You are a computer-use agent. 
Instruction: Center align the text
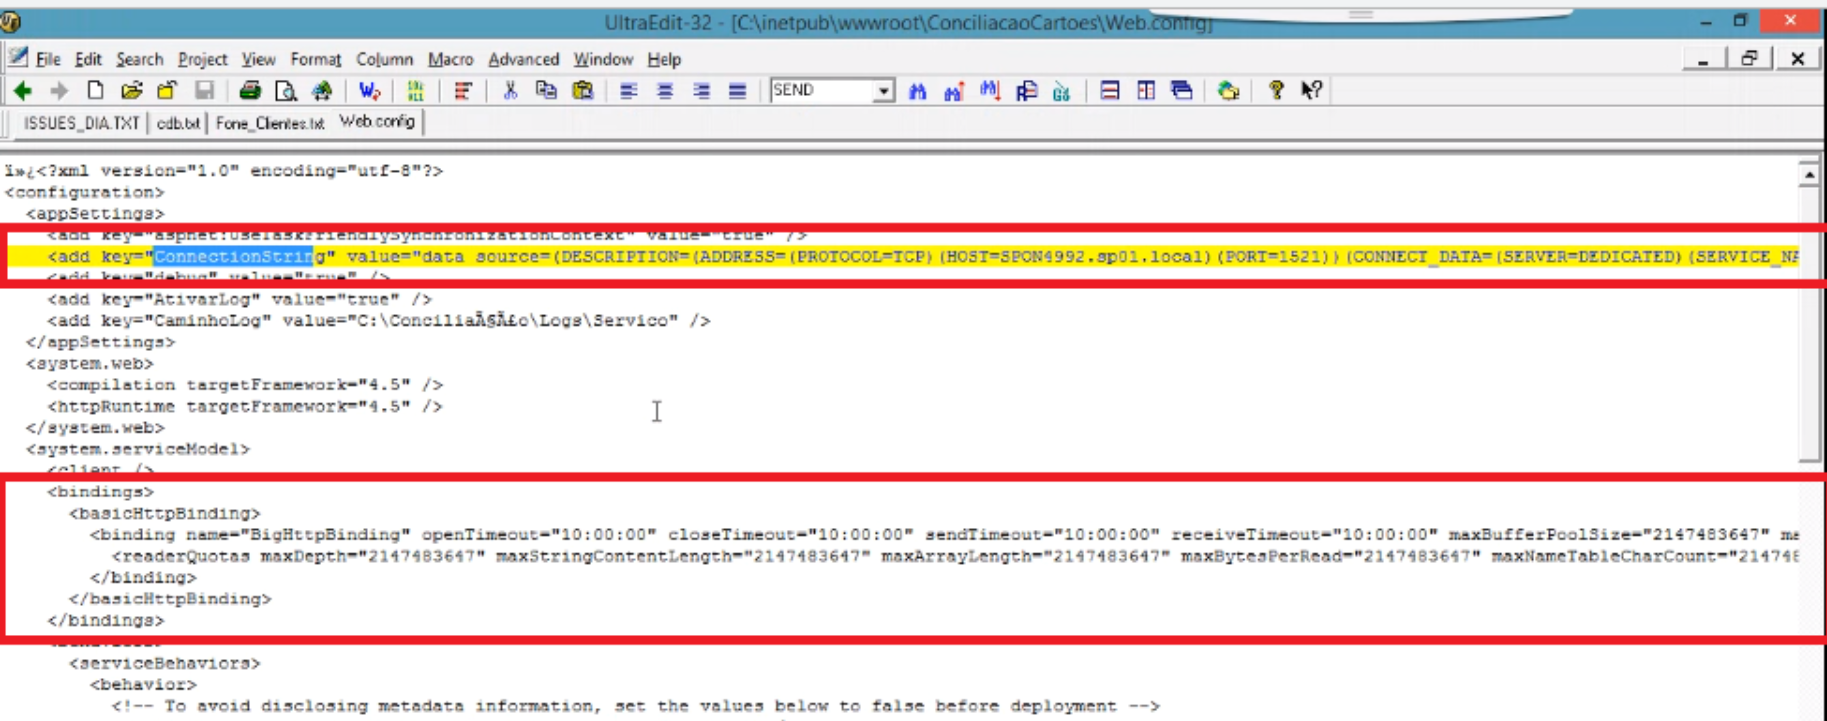point(665,91)
